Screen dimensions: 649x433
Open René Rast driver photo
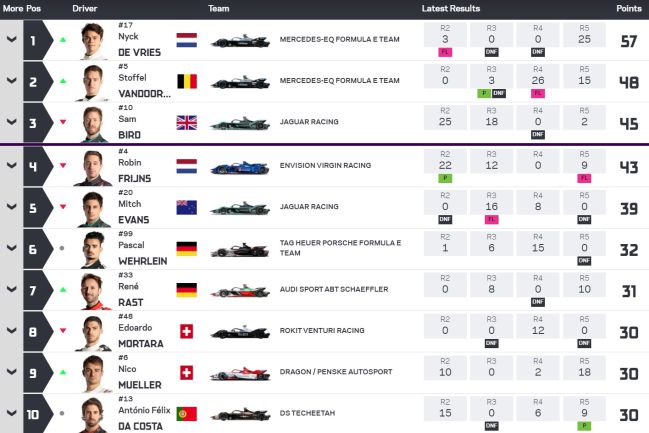point(92,290)
